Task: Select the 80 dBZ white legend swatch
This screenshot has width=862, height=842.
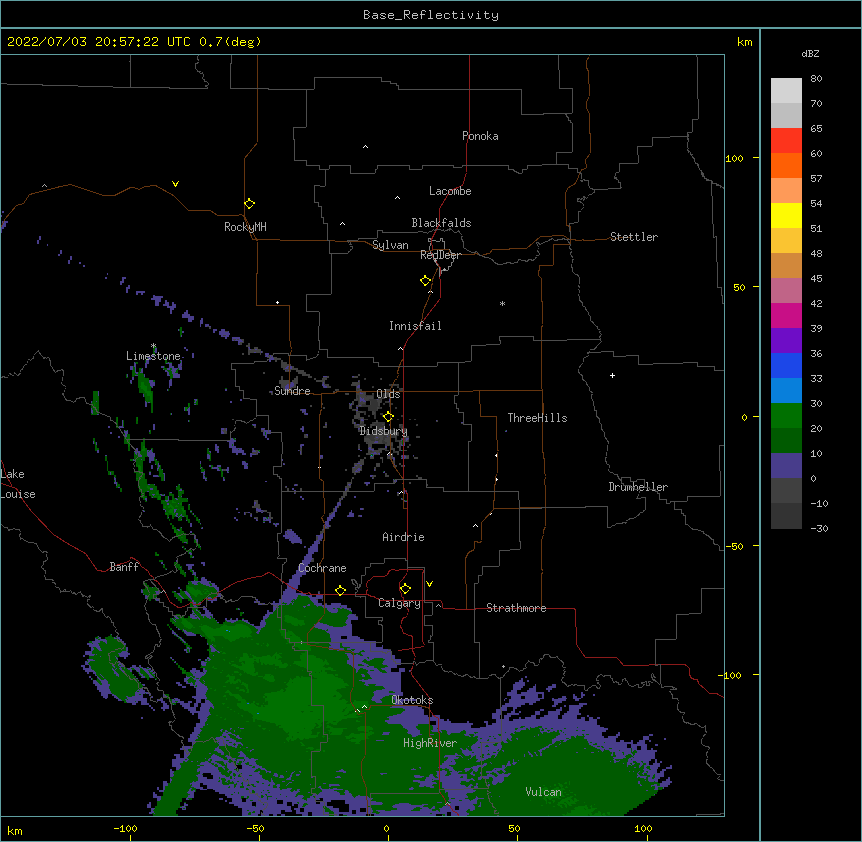Action: pyautogui.click(x=786, y=90)
